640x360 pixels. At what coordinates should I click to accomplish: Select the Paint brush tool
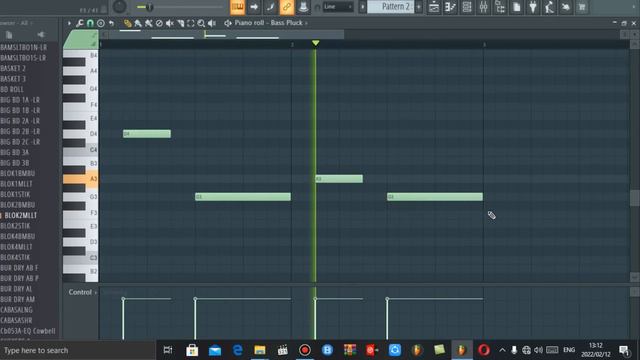[138, 23]
